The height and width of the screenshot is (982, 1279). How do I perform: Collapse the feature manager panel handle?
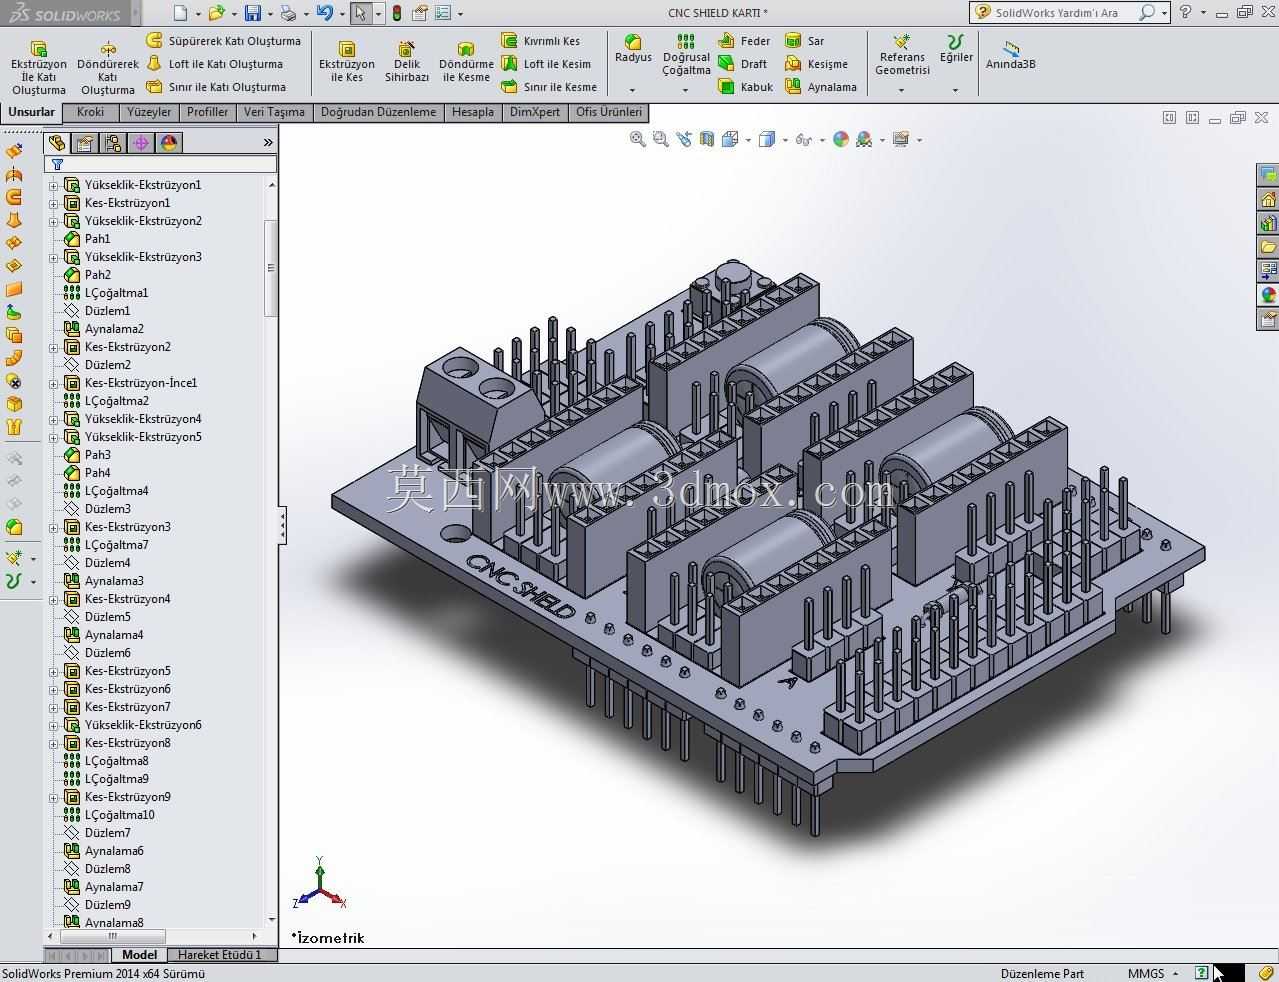click(x=282, y=524)
